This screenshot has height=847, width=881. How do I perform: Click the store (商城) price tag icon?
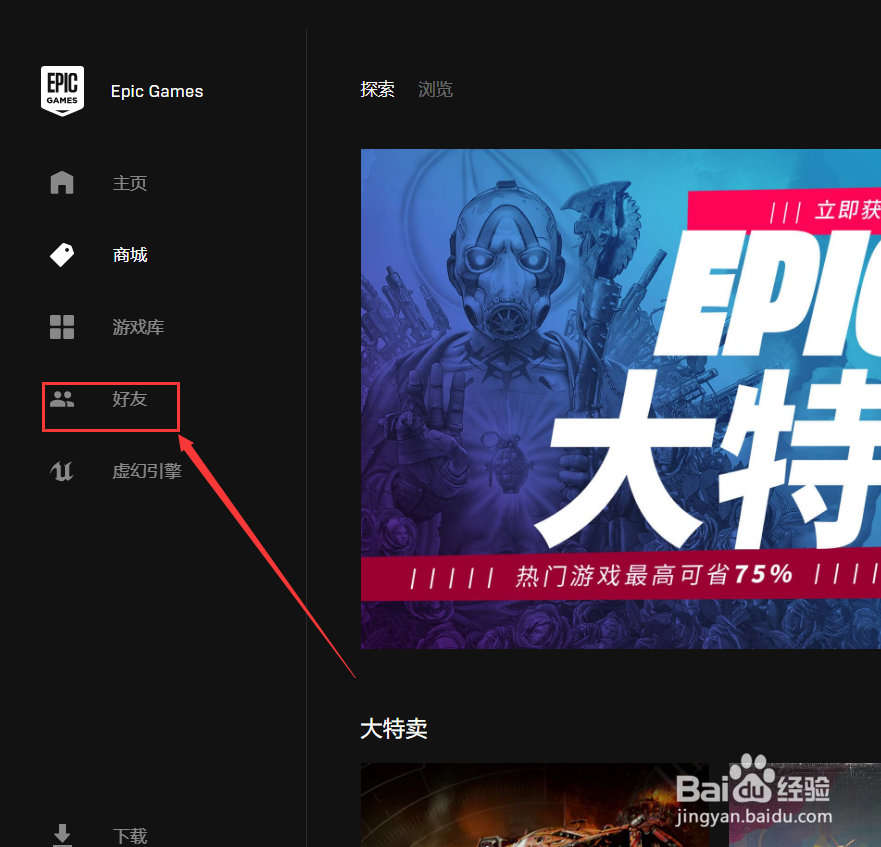click(62, 255)
